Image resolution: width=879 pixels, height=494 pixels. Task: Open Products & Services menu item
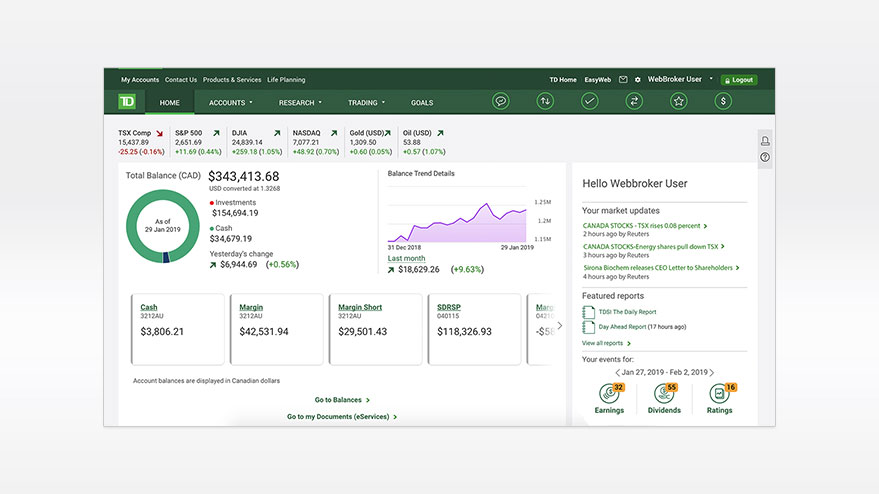(232, 80)
